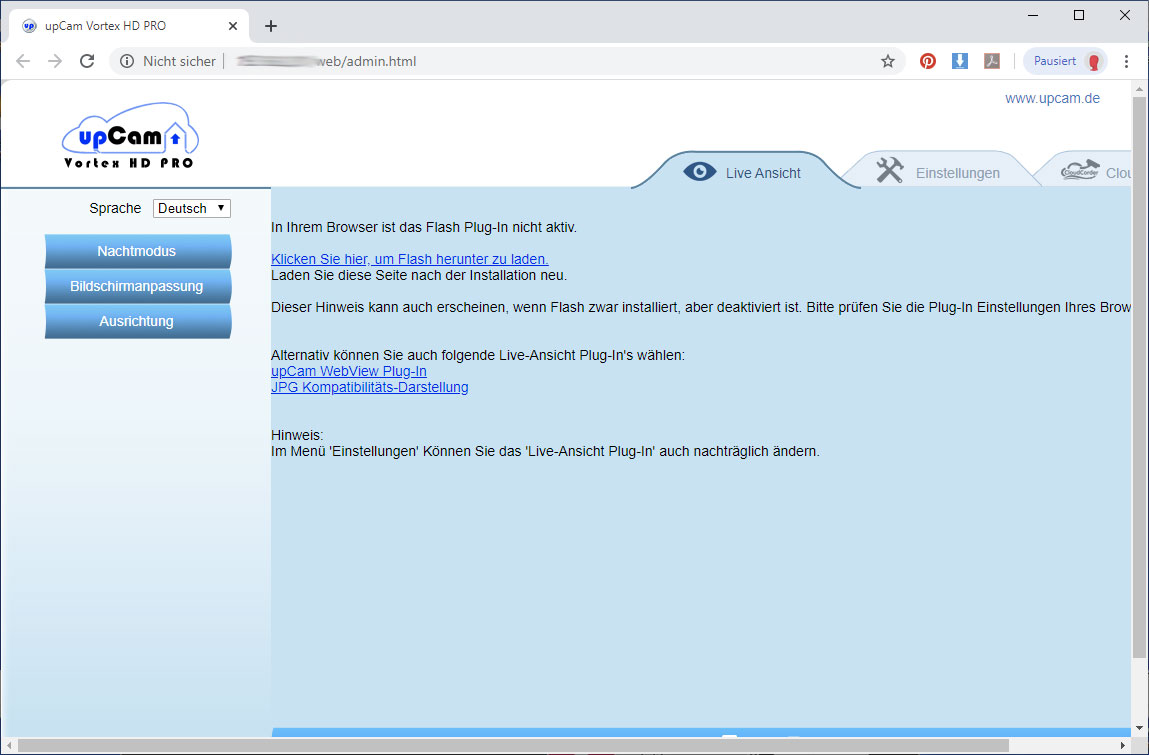Click the upCam Vortex HD PRO logo
The image size is (1149, 755).
click(x=130, y=136)
